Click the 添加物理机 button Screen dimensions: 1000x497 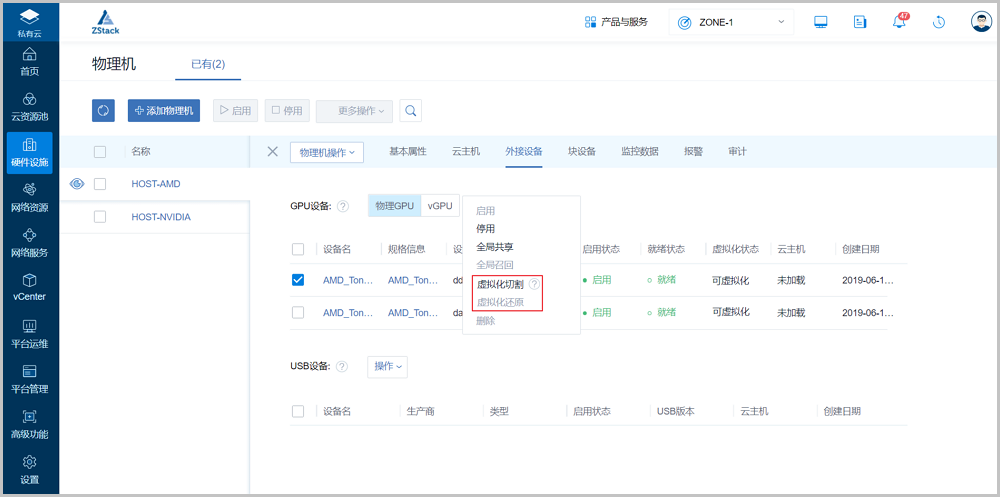pyautogui.click(x=163, y=110)
